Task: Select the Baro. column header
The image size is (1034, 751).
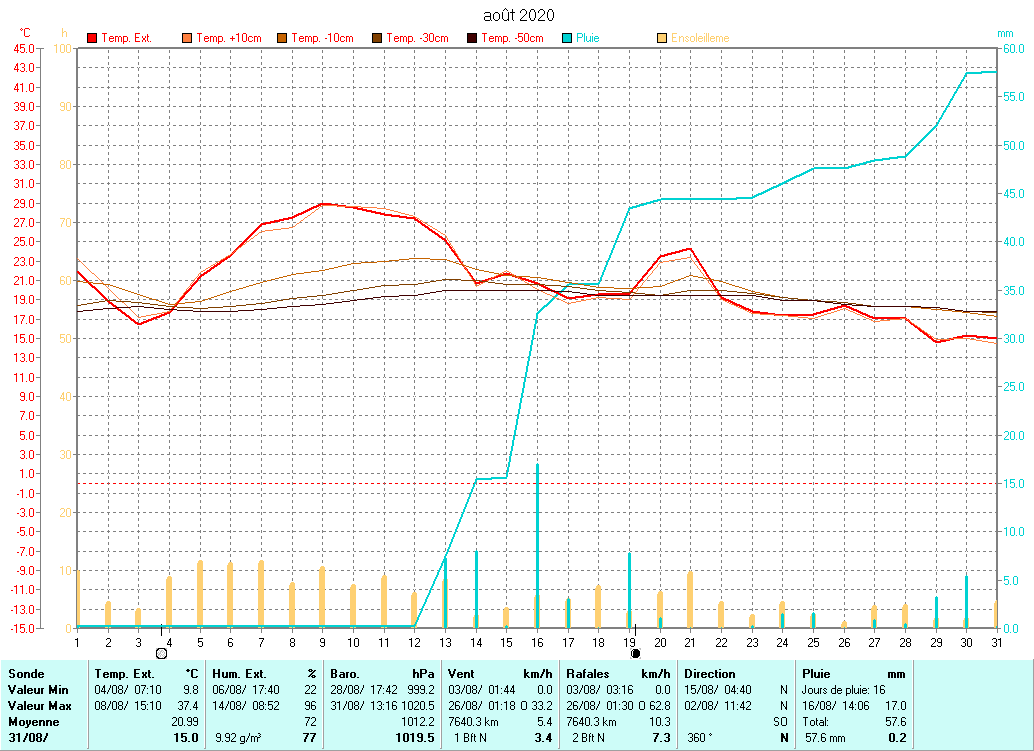Action: click(x=346, y=674)
